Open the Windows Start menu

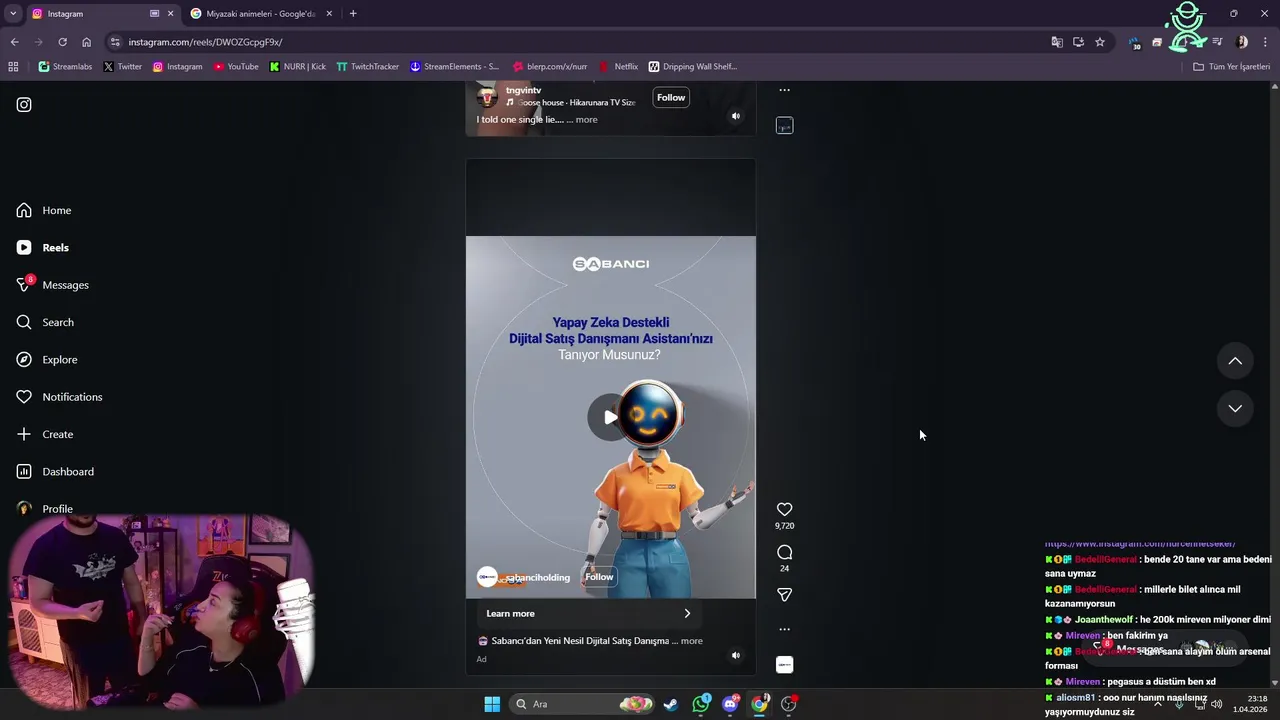(492, 704)
